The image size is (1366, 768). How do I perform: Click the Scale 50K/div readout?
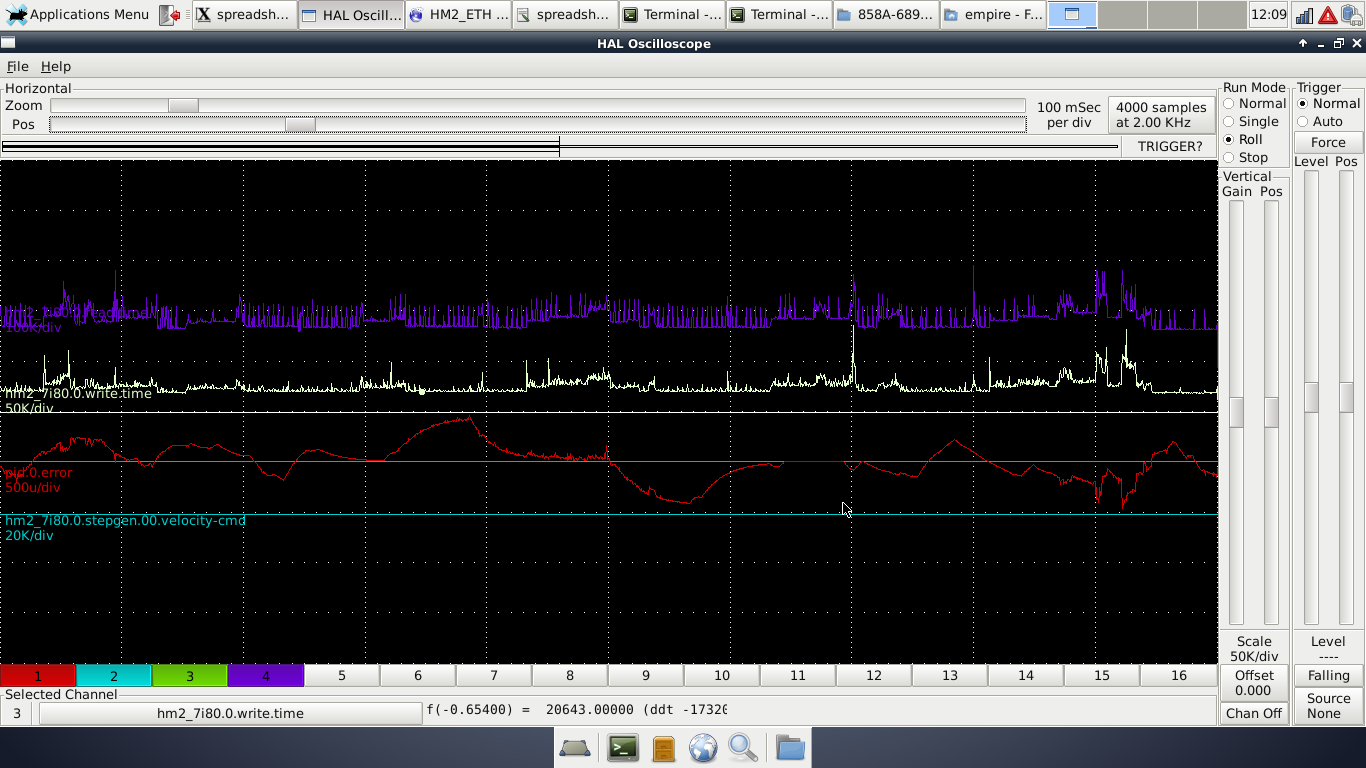pyautogui.click(x=1254, y=649)
